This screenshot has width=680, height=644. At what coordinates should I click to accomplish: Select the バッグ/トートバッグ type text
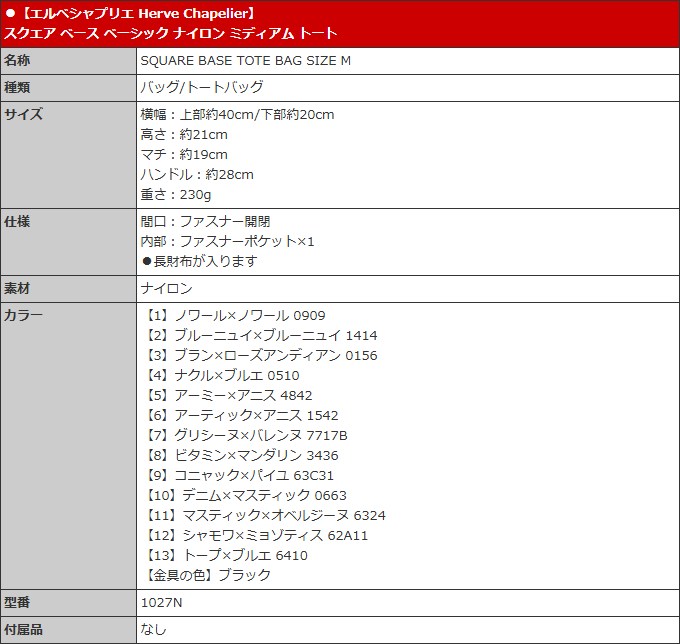(x=201, y=87)
